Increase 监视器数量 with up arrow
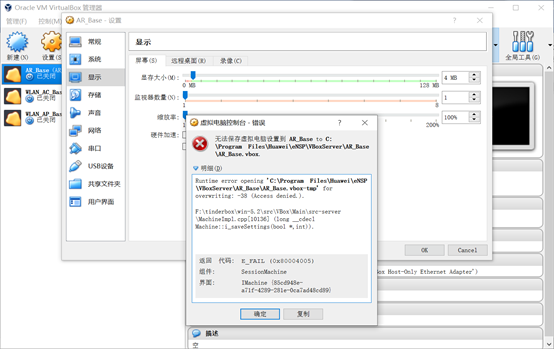 pyautogui.click(x=474, y=95)
